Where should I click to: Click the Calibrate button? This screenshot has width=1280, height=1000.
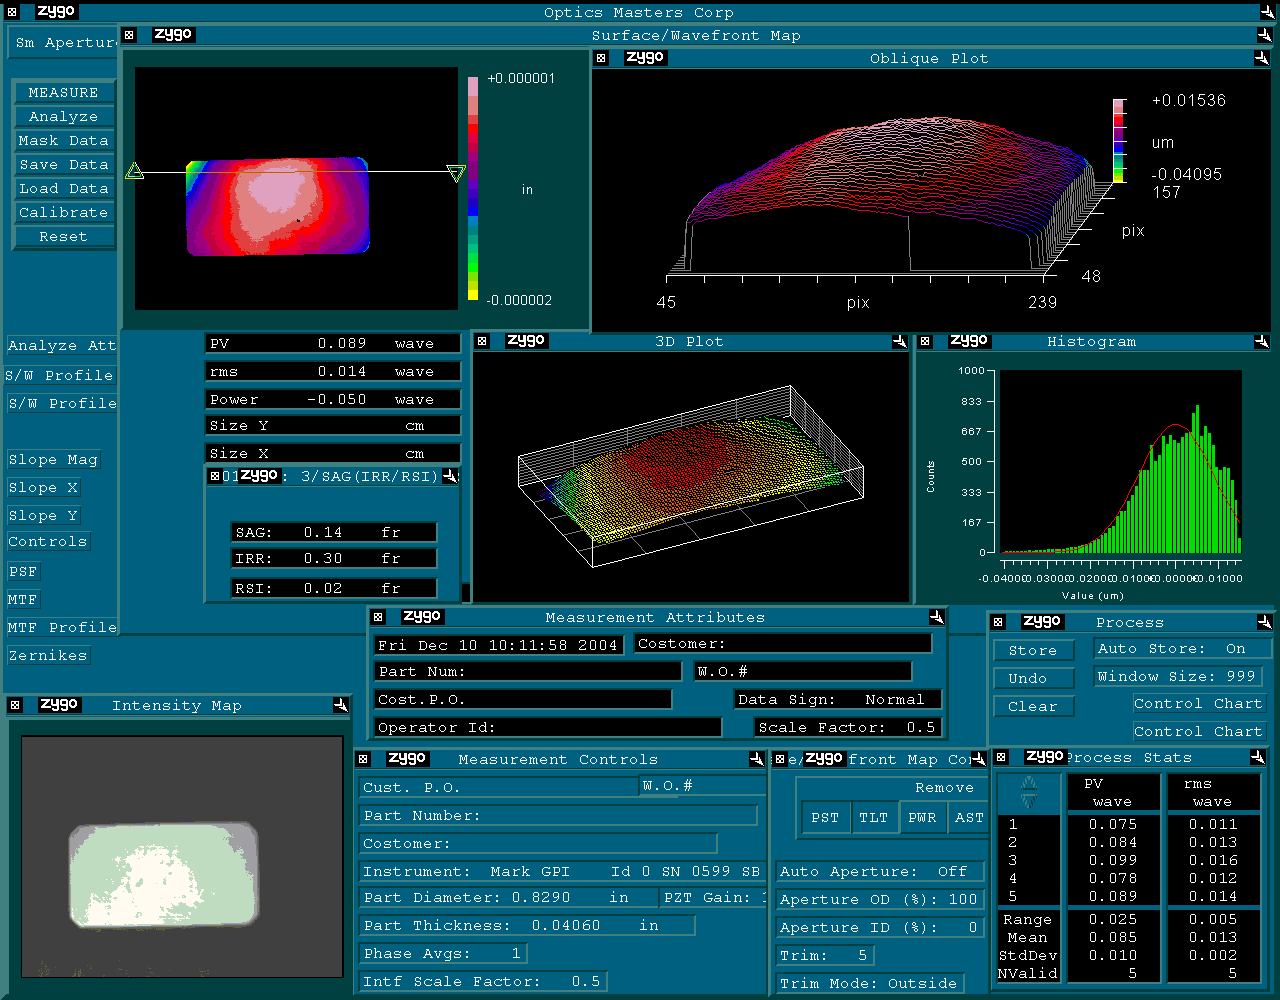pos(63,212)
